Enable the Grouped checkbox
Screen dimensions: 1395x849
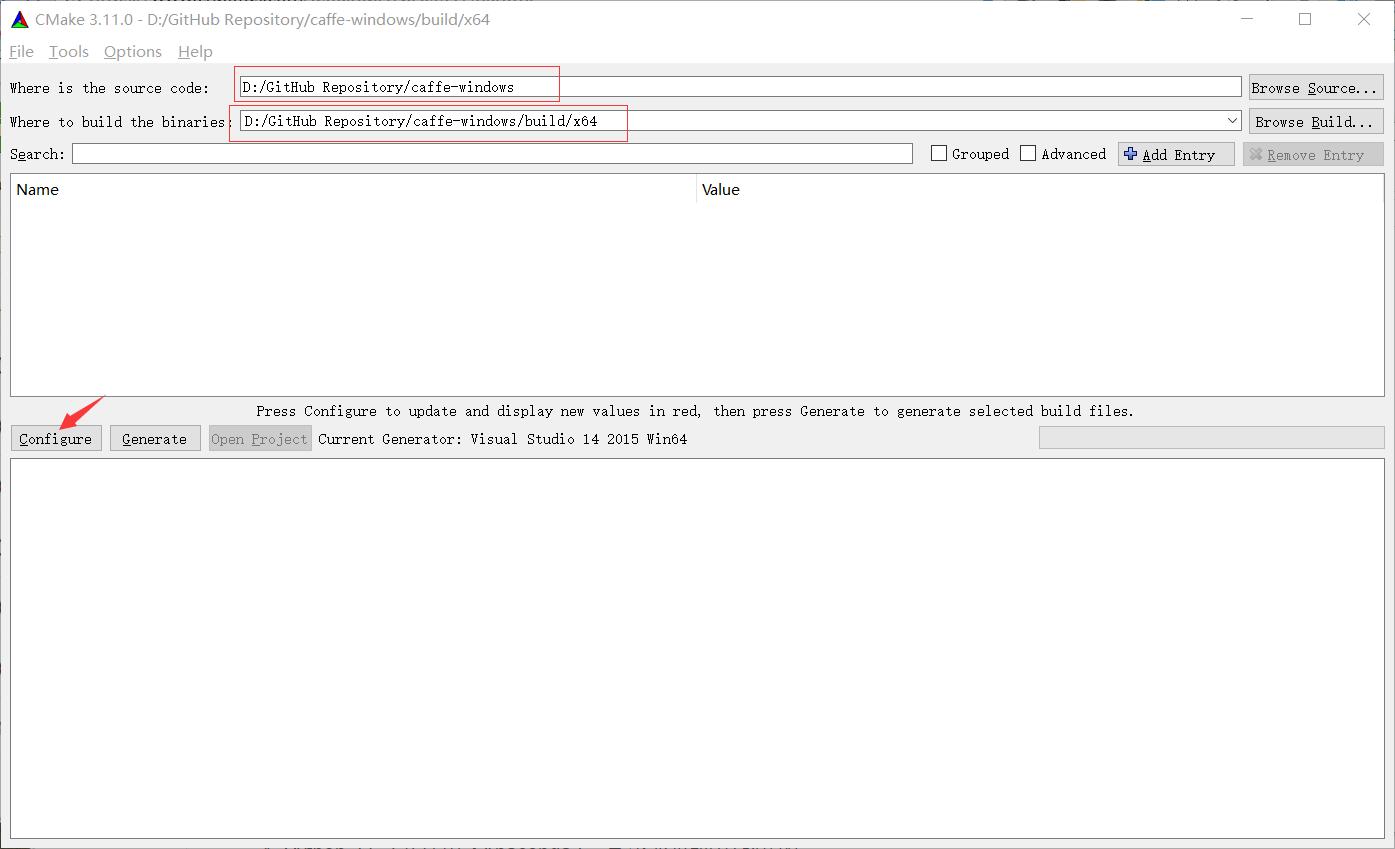pyautogui.click(x=939, y=154)
